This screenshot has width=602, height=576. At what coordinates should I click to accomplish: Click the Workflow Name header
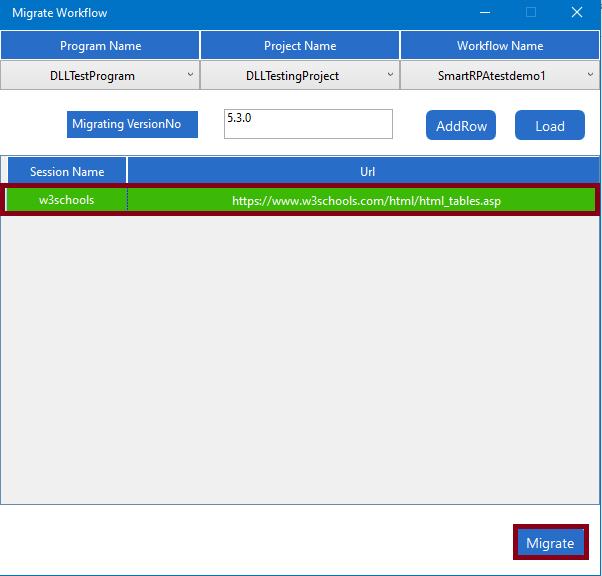tap(500, 46)
